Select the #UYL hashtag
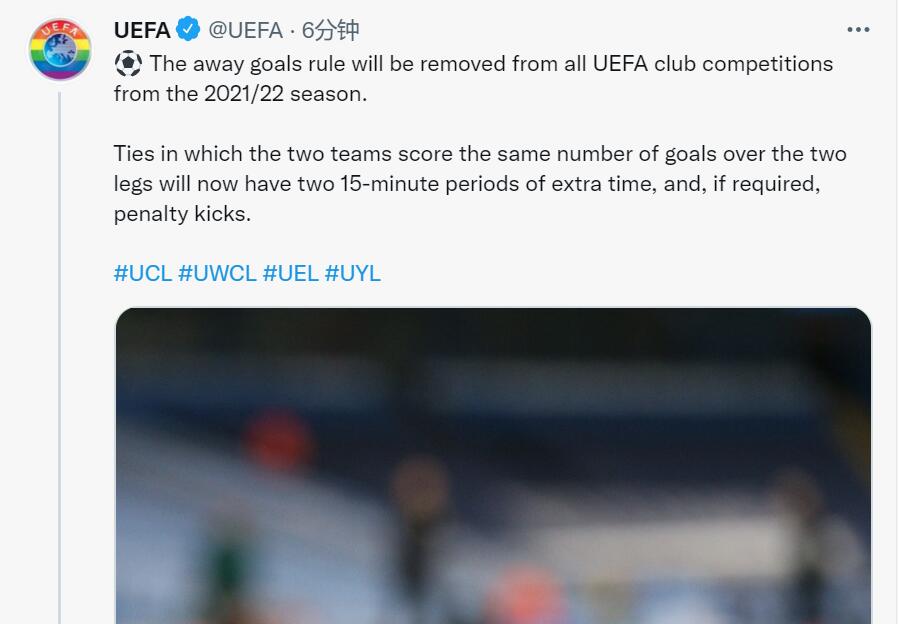 352,273
